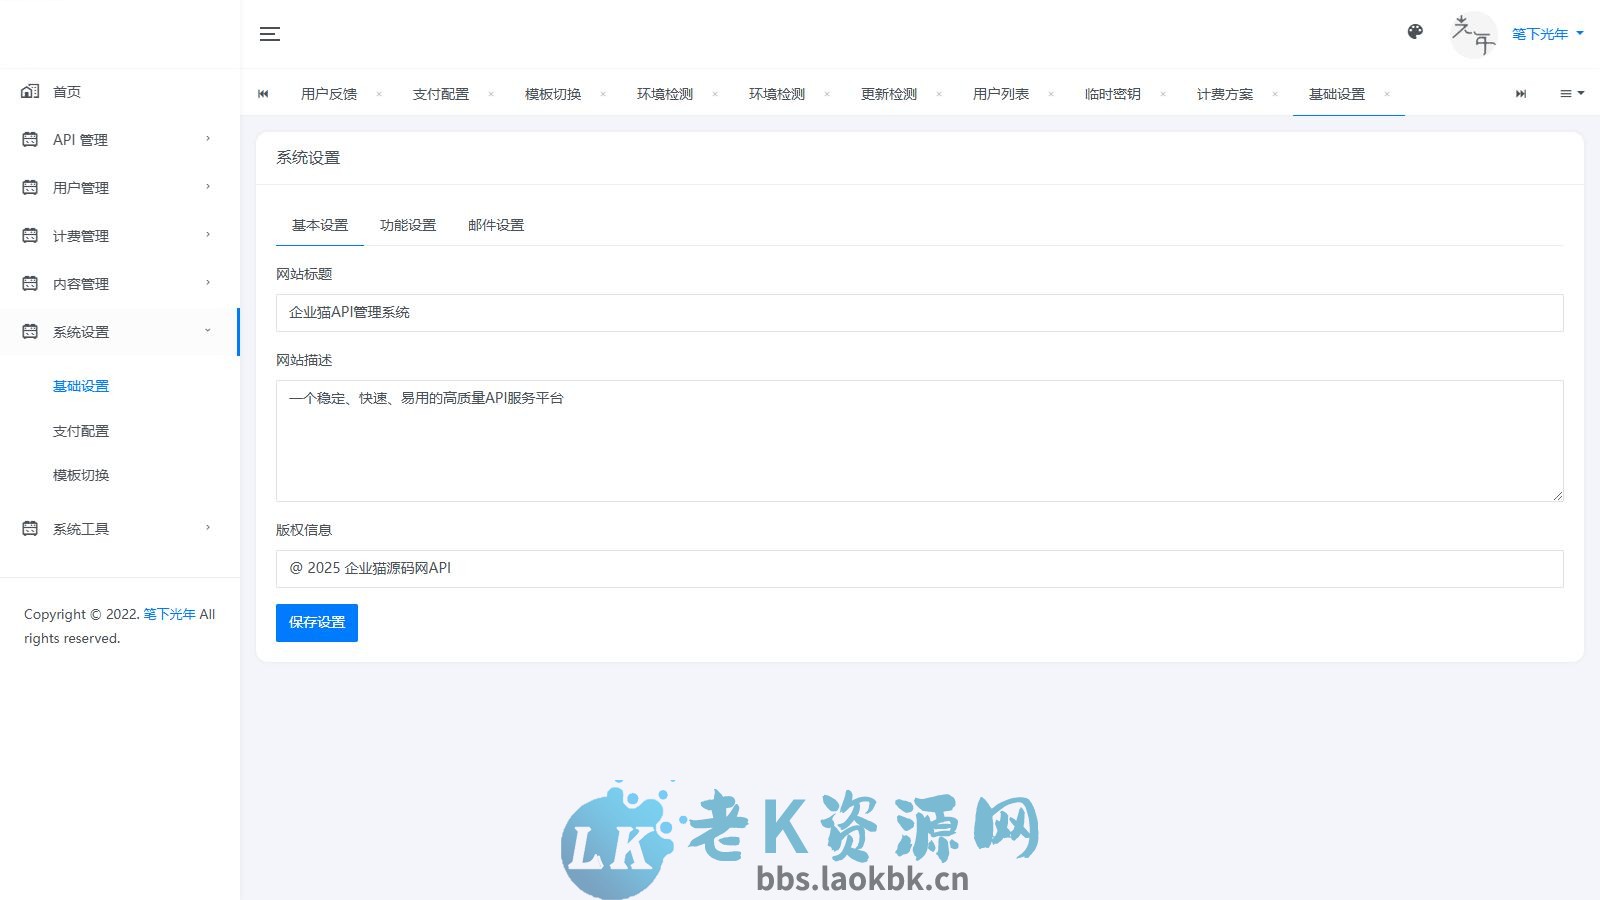The width and height of the screenshot is (1600, 900).
Task: Click the 系统工具 icon in sidebar
Action: tap(29, 528)
